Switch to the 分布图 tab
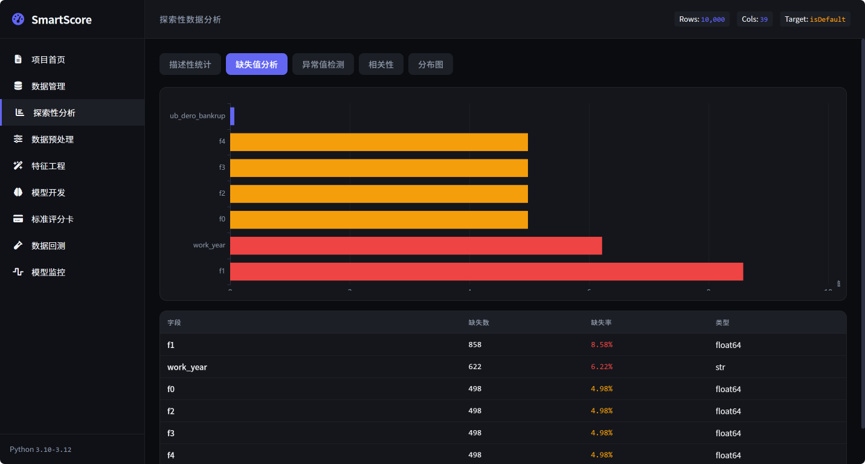Viewport: 865px width, 464px height. pyautogui.click(x=430, y=64)
